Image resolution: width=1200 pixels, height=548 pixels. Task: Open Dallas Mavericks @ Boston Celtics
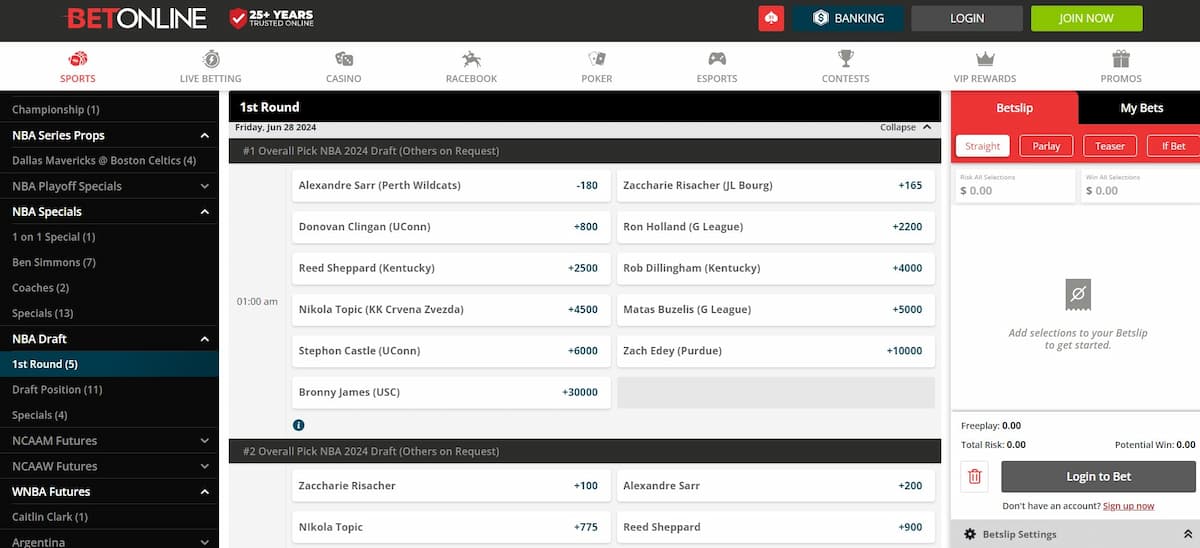104,160
